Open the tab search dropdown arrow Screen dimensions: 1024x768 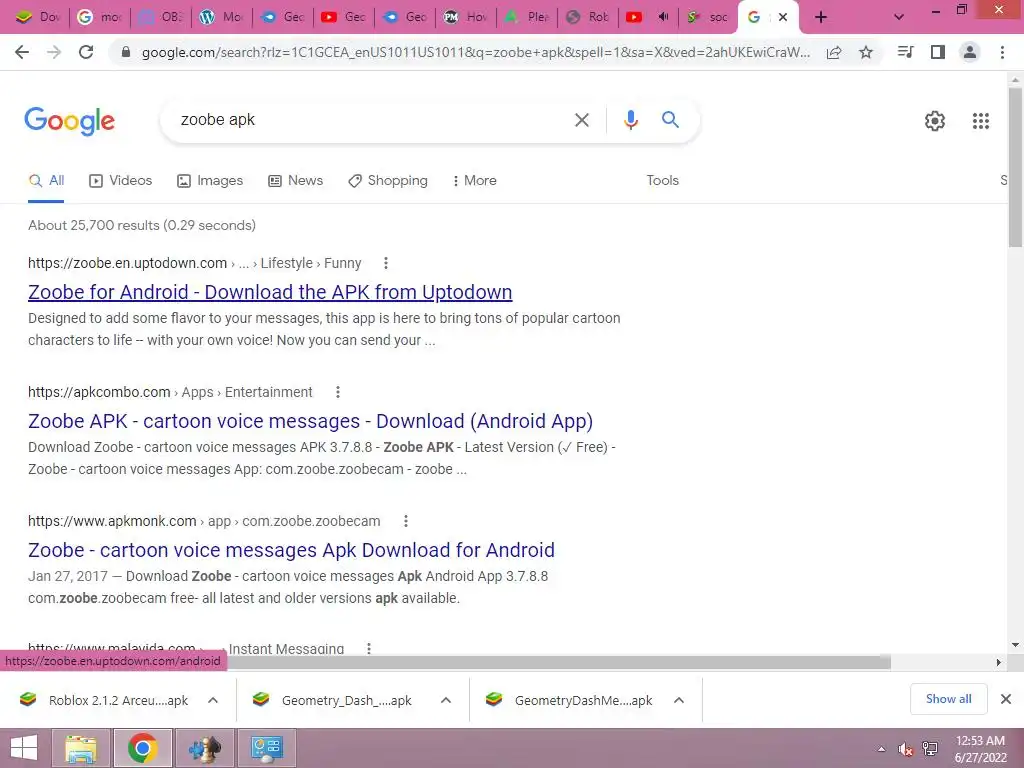[x=899, y=18]
